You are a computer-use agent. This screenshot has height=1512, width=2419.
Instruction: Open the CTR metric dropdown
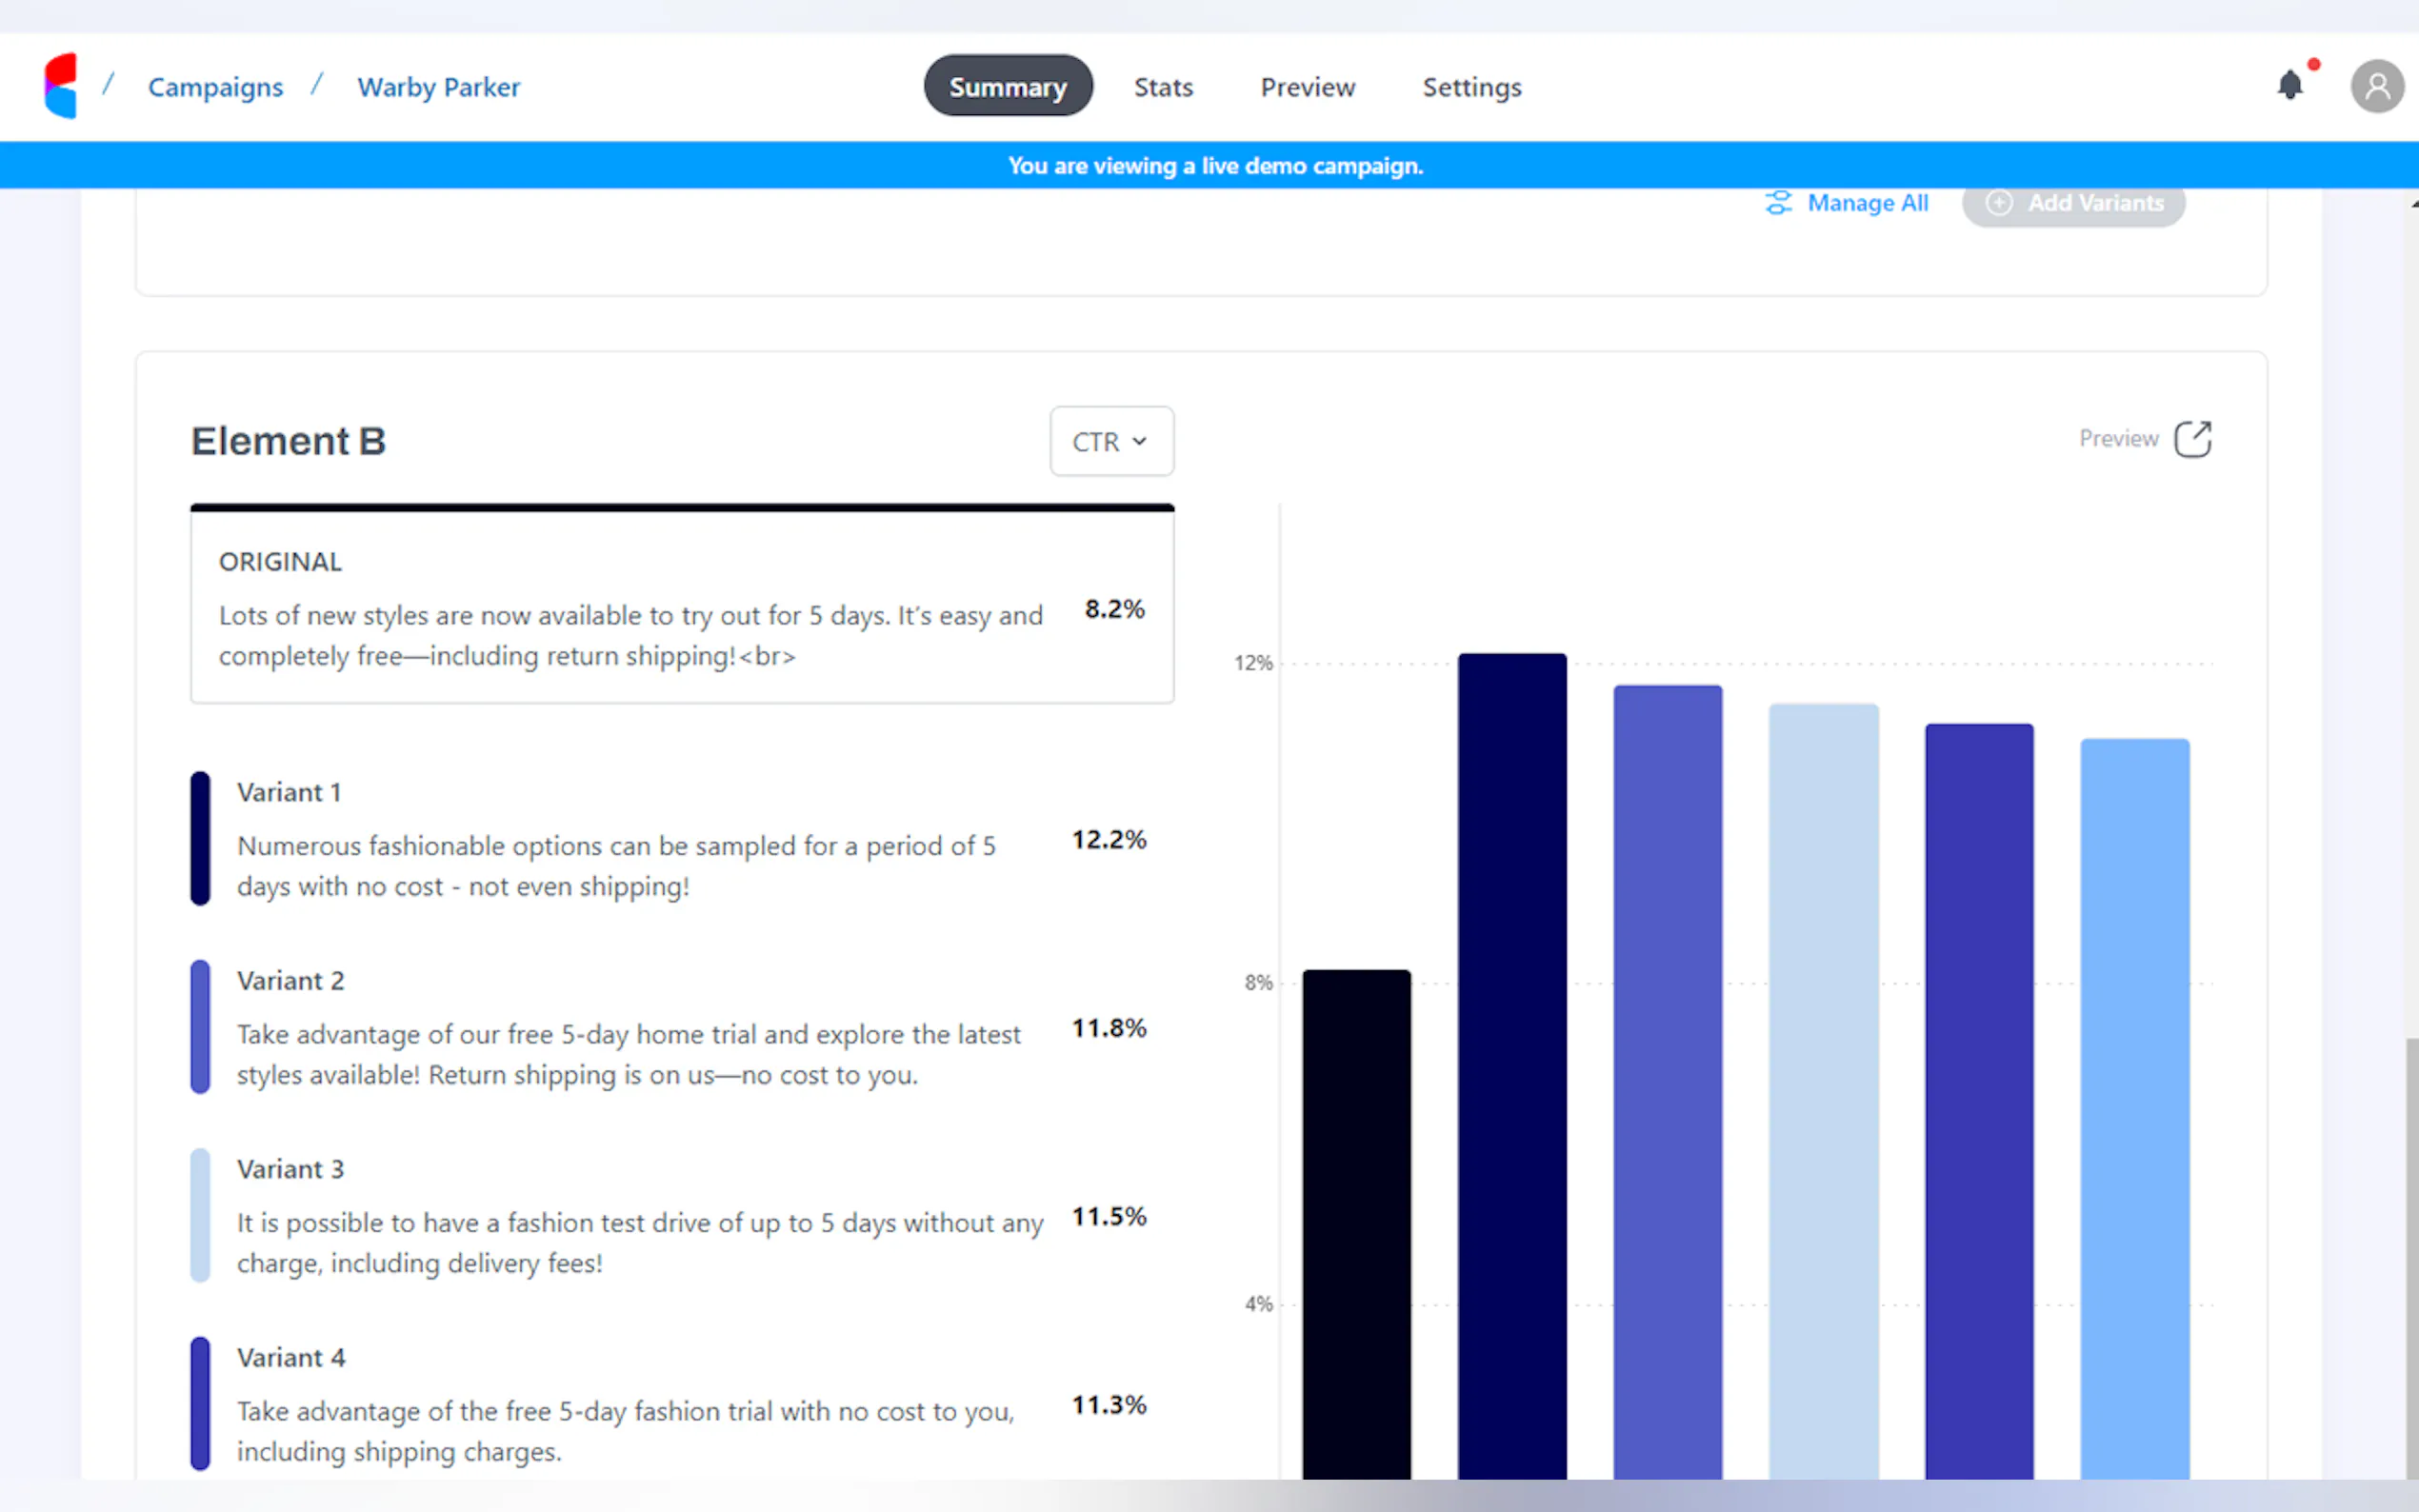point(1111,441)
